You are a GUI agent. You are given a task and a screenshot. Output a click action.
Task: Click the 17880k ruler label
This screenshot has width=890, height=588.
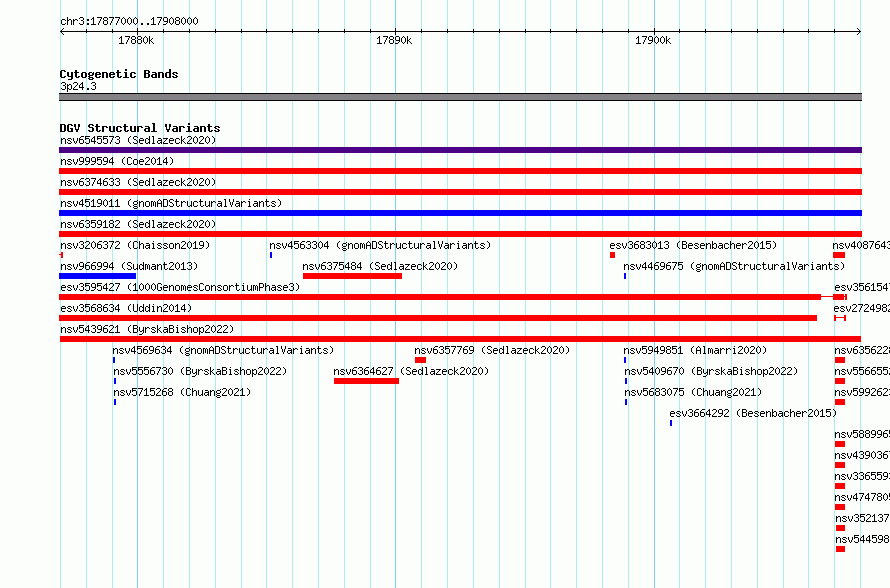coord(136,40)
